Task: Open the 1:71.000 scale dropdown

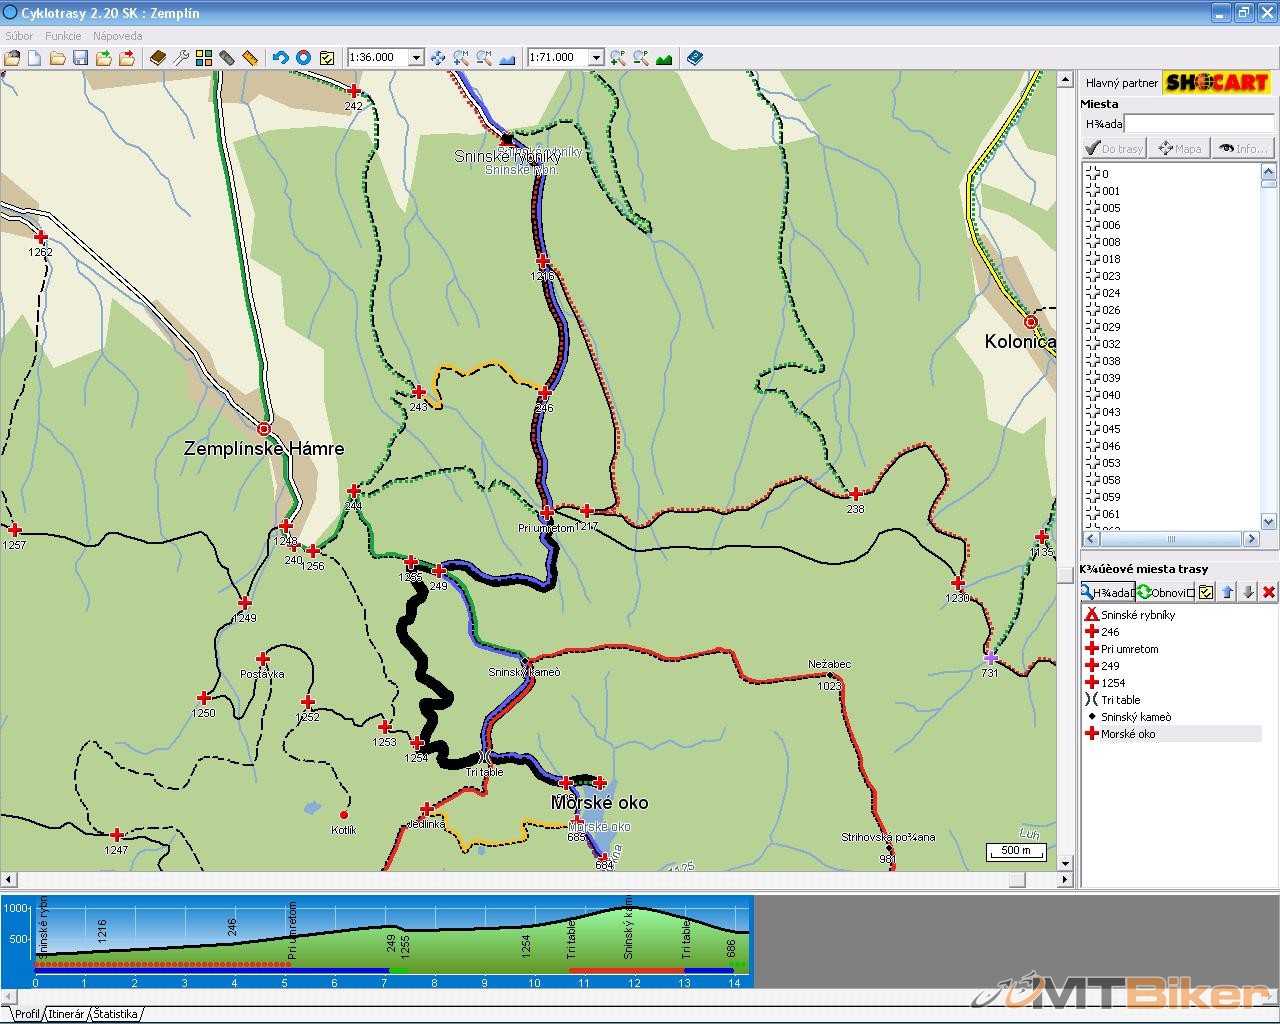Action: pos(596,58)
